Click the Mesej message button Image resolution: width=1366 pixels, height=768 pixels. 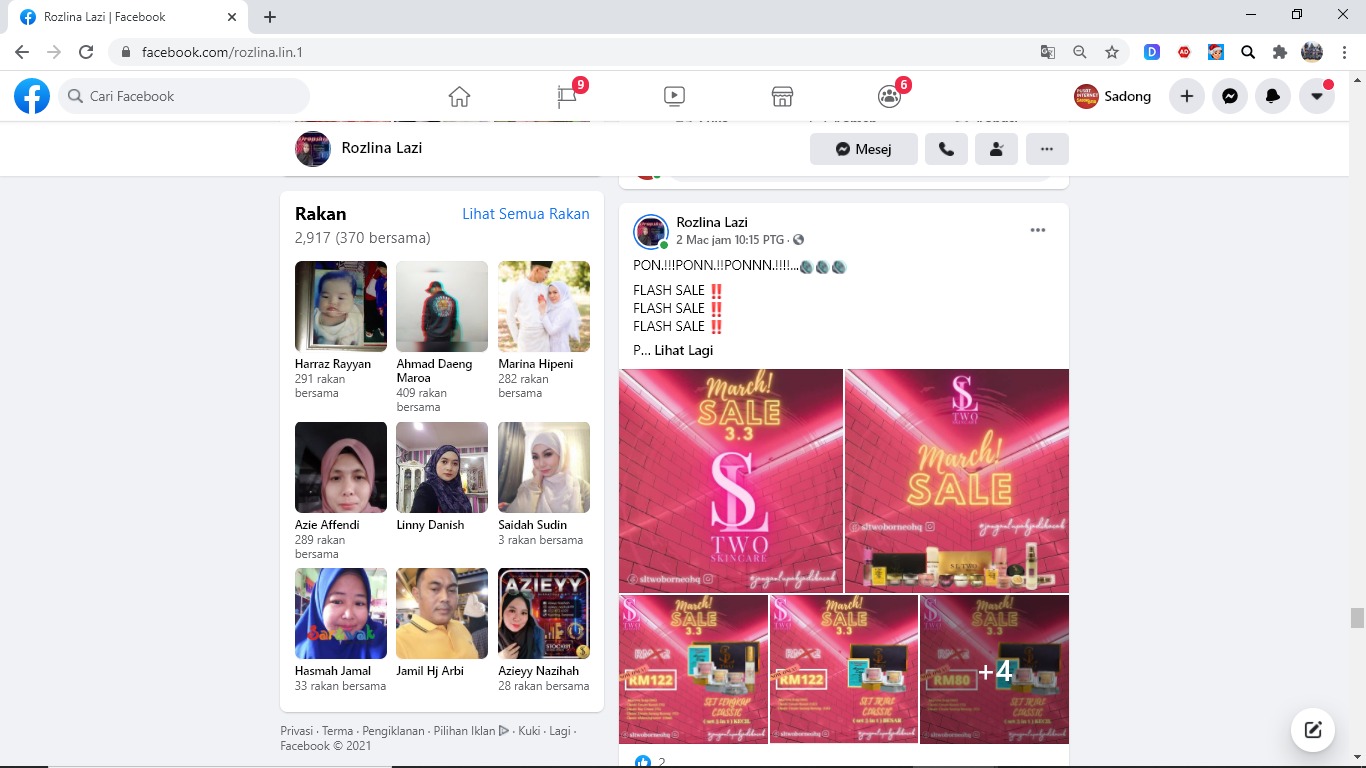click(x=863, y=149)
